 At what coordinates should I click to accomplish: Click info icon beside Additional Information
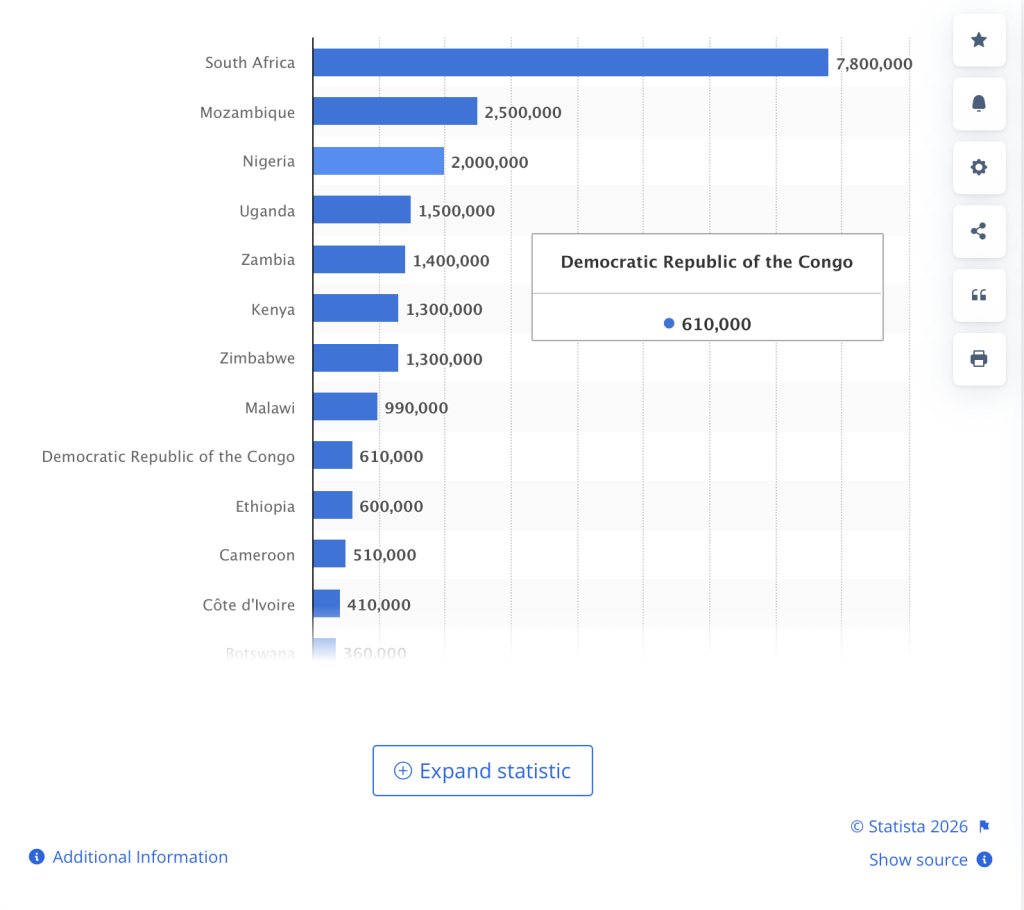(37, 857)
